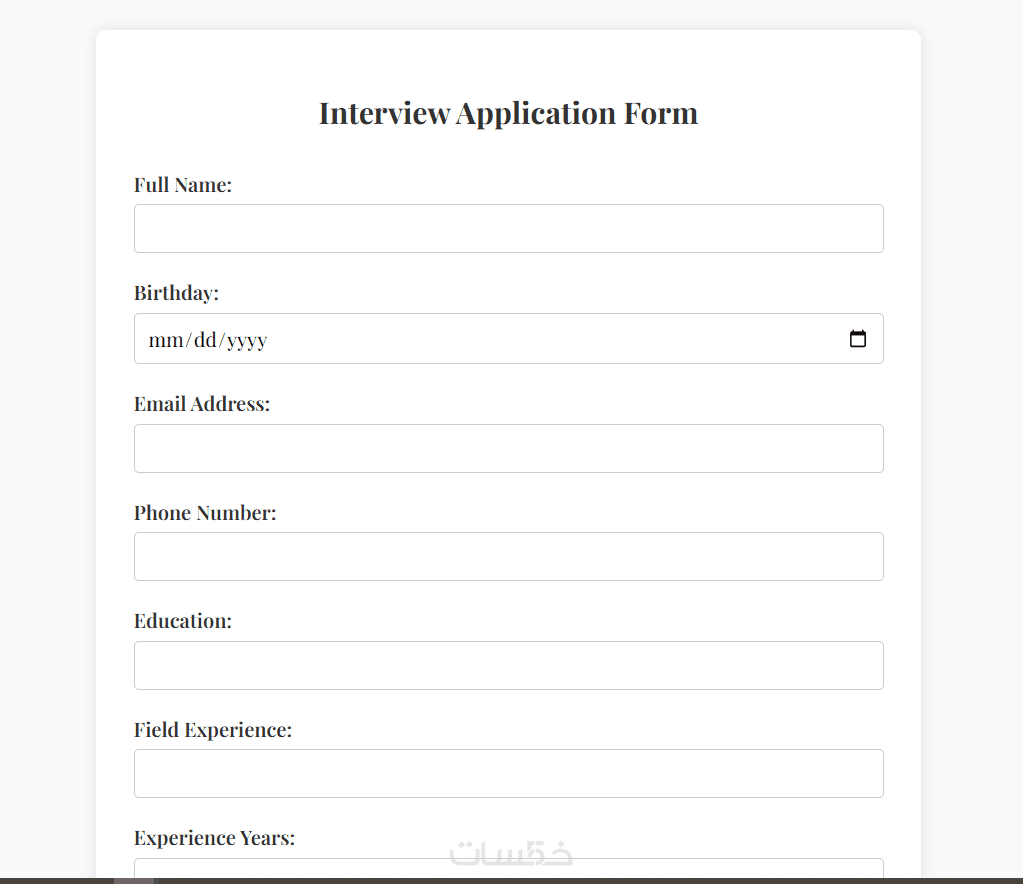This screenshot has width=1023, height=884.
Task: Click into the Phone Number field
Action: tap(508, 556)
